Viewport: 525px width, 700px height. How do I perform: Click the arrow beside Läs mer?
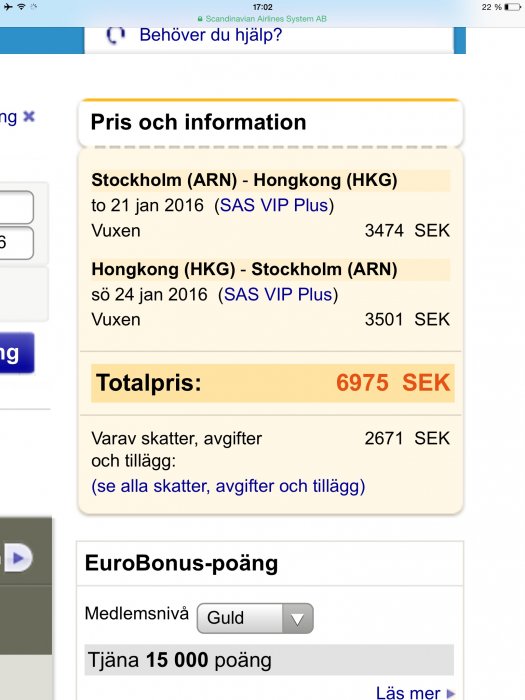tap(450, 694)
